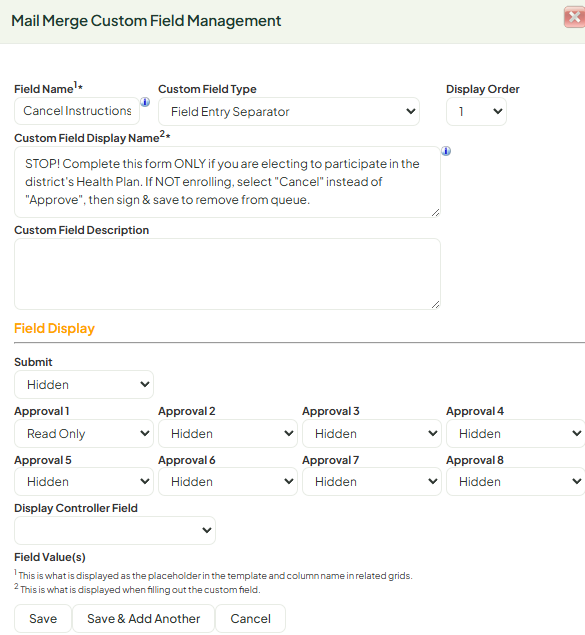Screen dimensions: 585x635
Task: Change the Approval 1 dropdown set to Read Only
Action: pos(84,433)
